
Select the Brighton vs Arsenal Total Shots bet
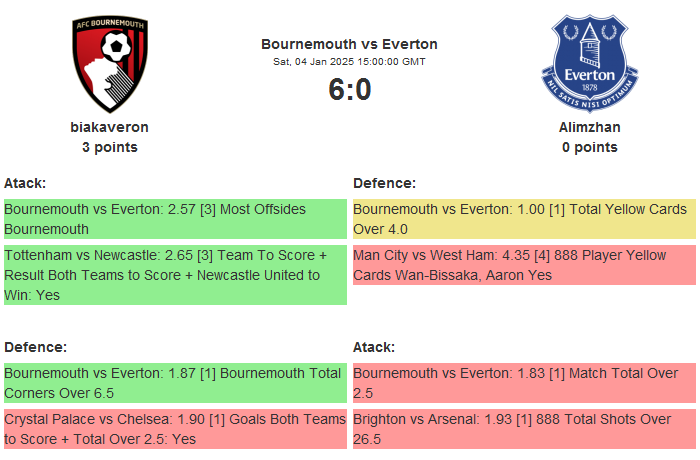(x=523, y=428)
